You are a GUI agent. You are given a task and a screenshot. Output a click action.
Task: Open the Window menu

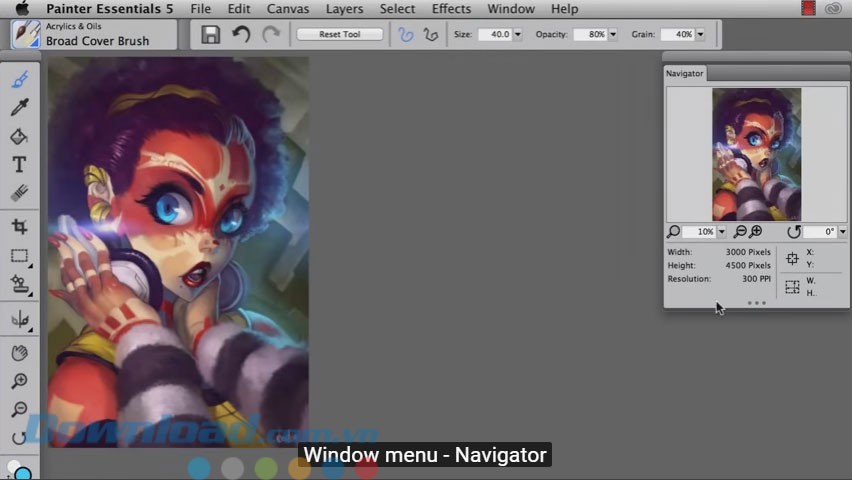pos(510,9)
